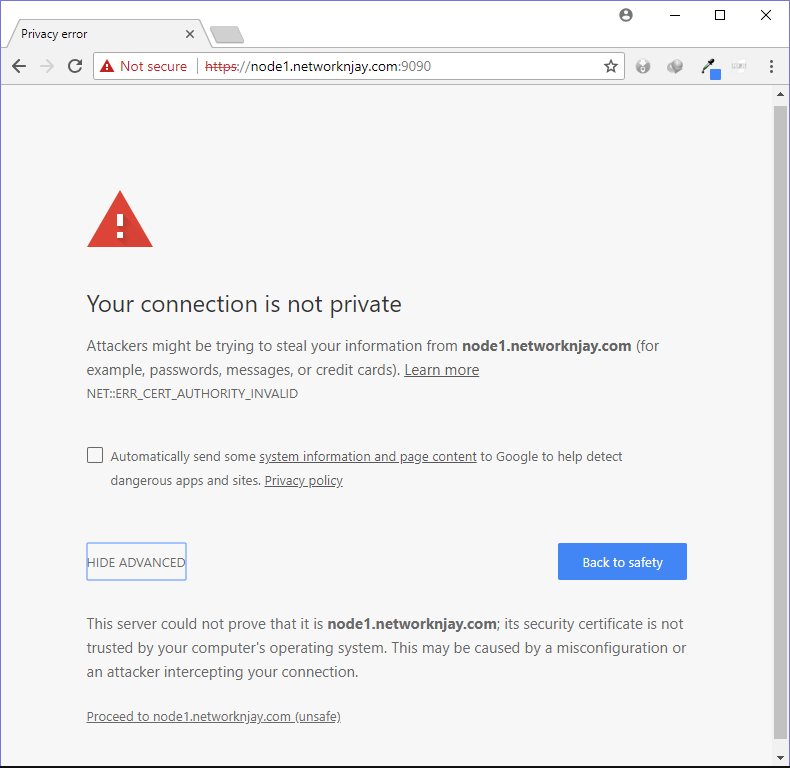The image size is (790, 768).
Task: Open the Chrome profile avatar menu
Action: click(x=626, y=15)
